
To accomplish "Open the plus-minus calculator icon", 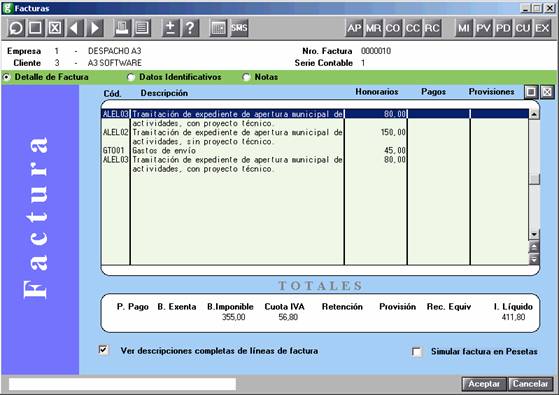I will click(x=170, y=28).
